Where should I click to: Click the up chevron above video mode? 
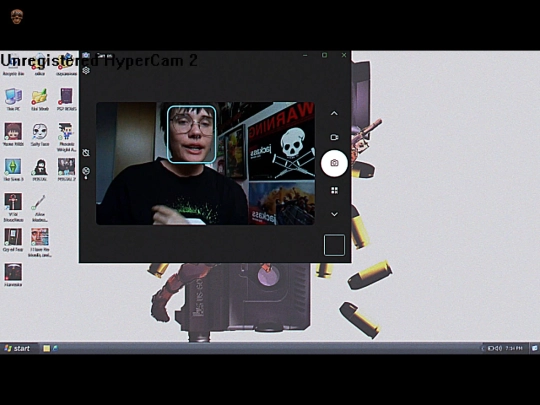click(334, 113)
